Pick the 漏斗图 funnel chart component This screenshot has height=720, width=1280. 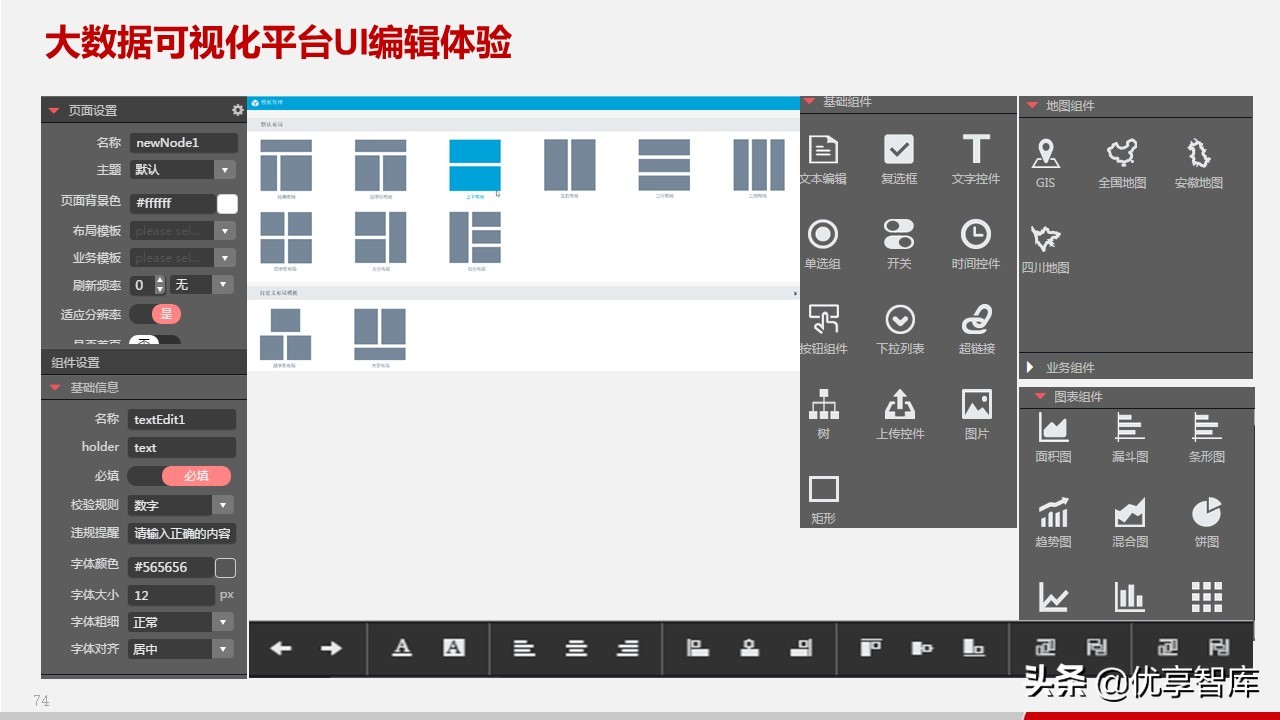pyautogui.click(x=1130, y=437)
